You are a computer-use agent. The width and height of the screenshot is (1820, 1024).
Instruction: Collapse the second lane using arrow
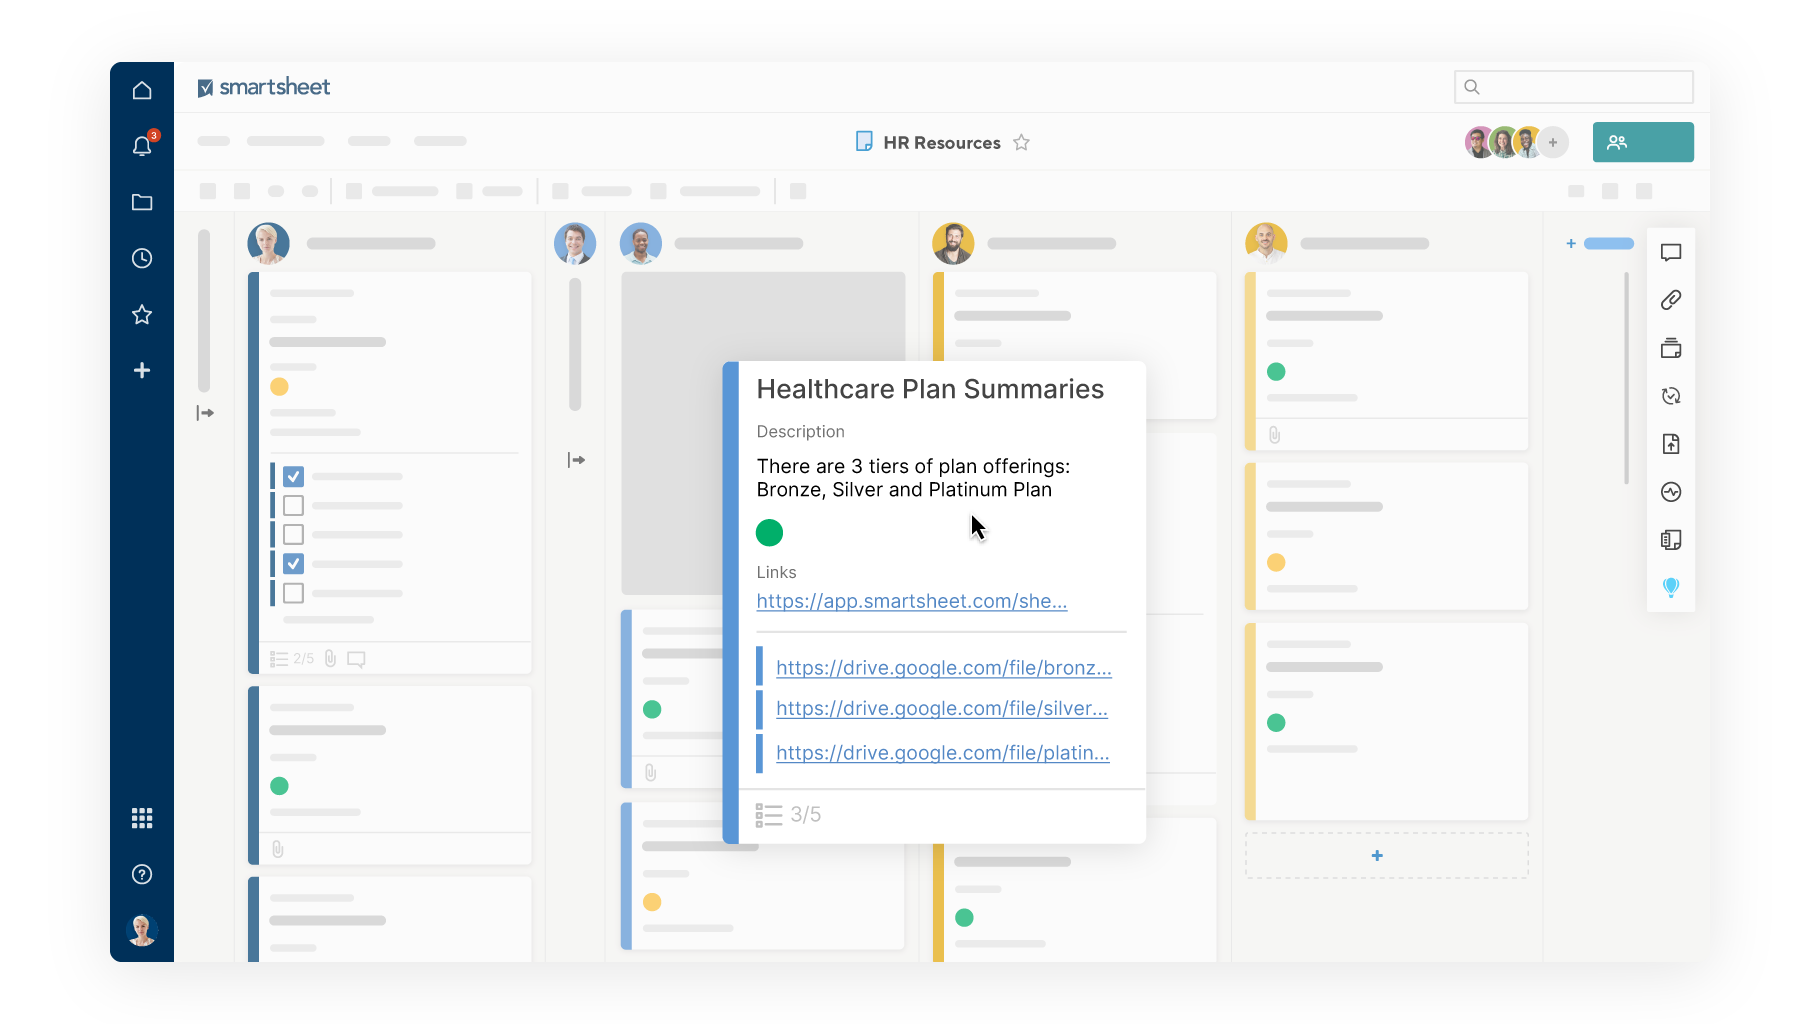[x=576, y=460]
